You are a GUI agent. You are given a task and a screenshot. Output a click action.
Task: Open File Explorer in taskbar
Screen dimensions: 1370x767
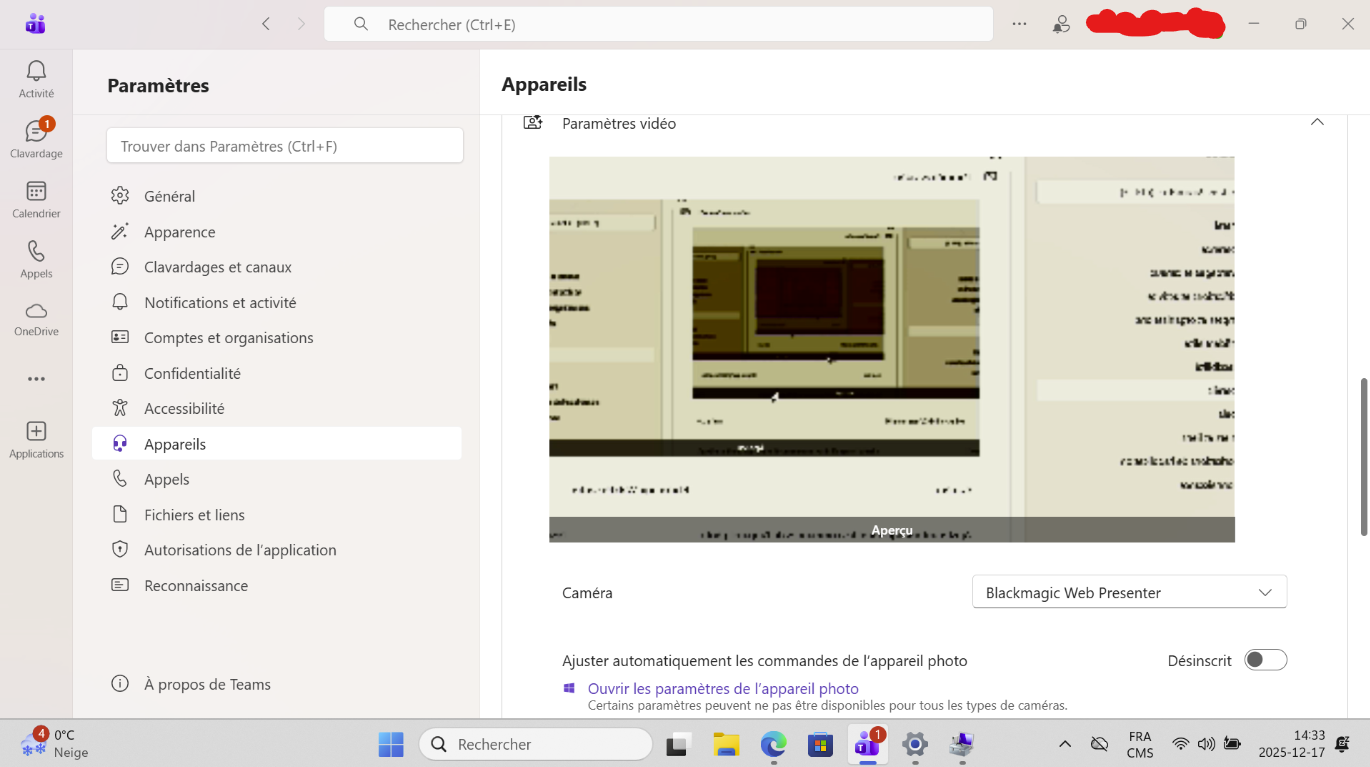tap(726, 744)
